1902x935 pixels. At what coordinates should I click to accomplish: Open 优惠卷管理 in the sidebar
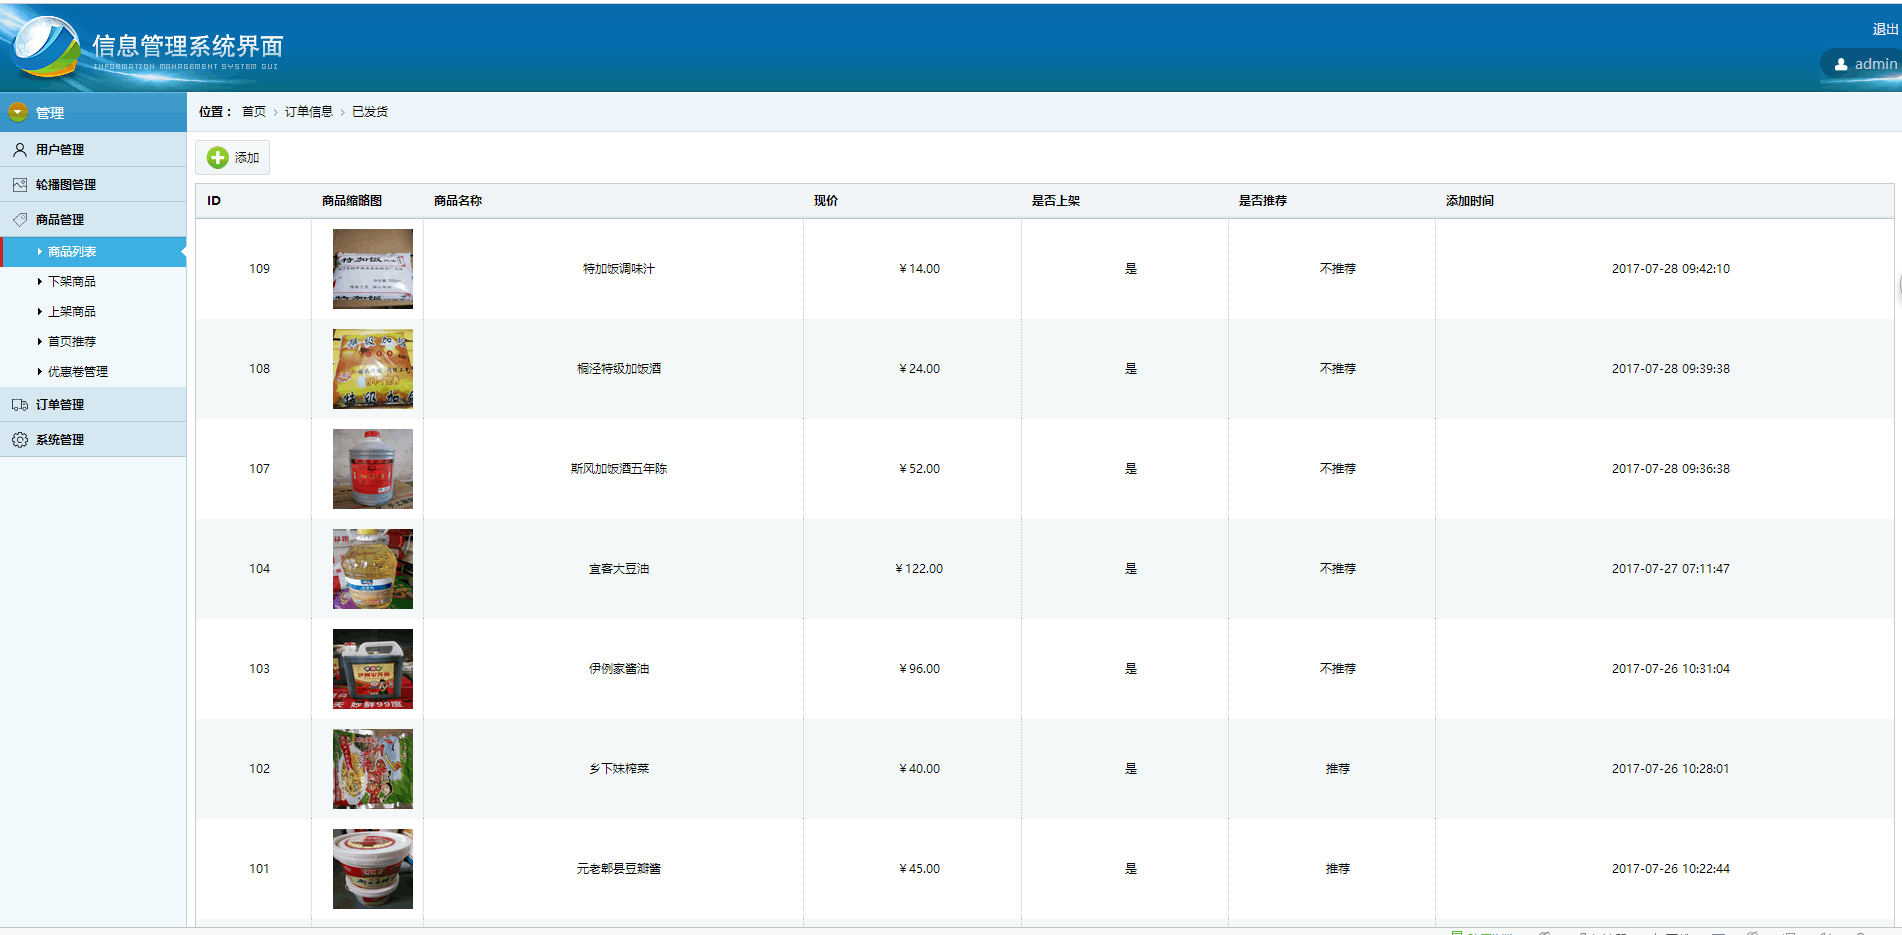(78, 372)
